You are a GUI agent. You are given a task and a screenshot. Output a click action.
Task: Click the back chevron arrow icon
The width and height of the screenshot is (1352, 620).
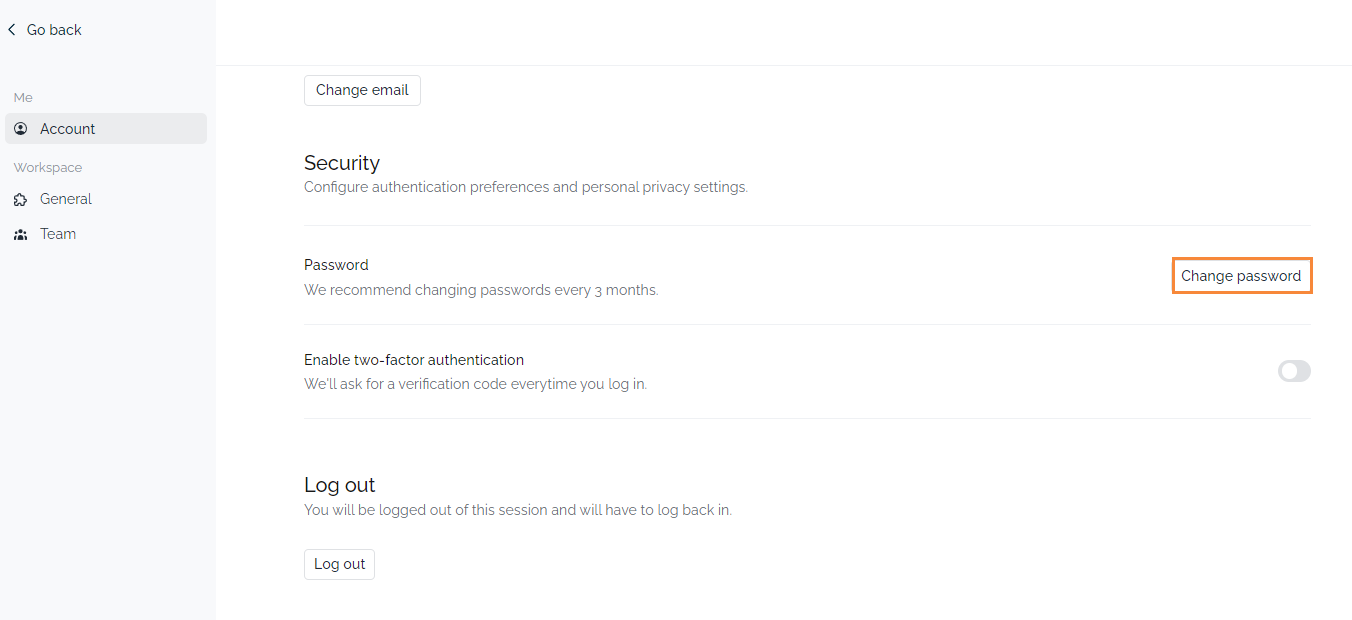coord(12,30)
